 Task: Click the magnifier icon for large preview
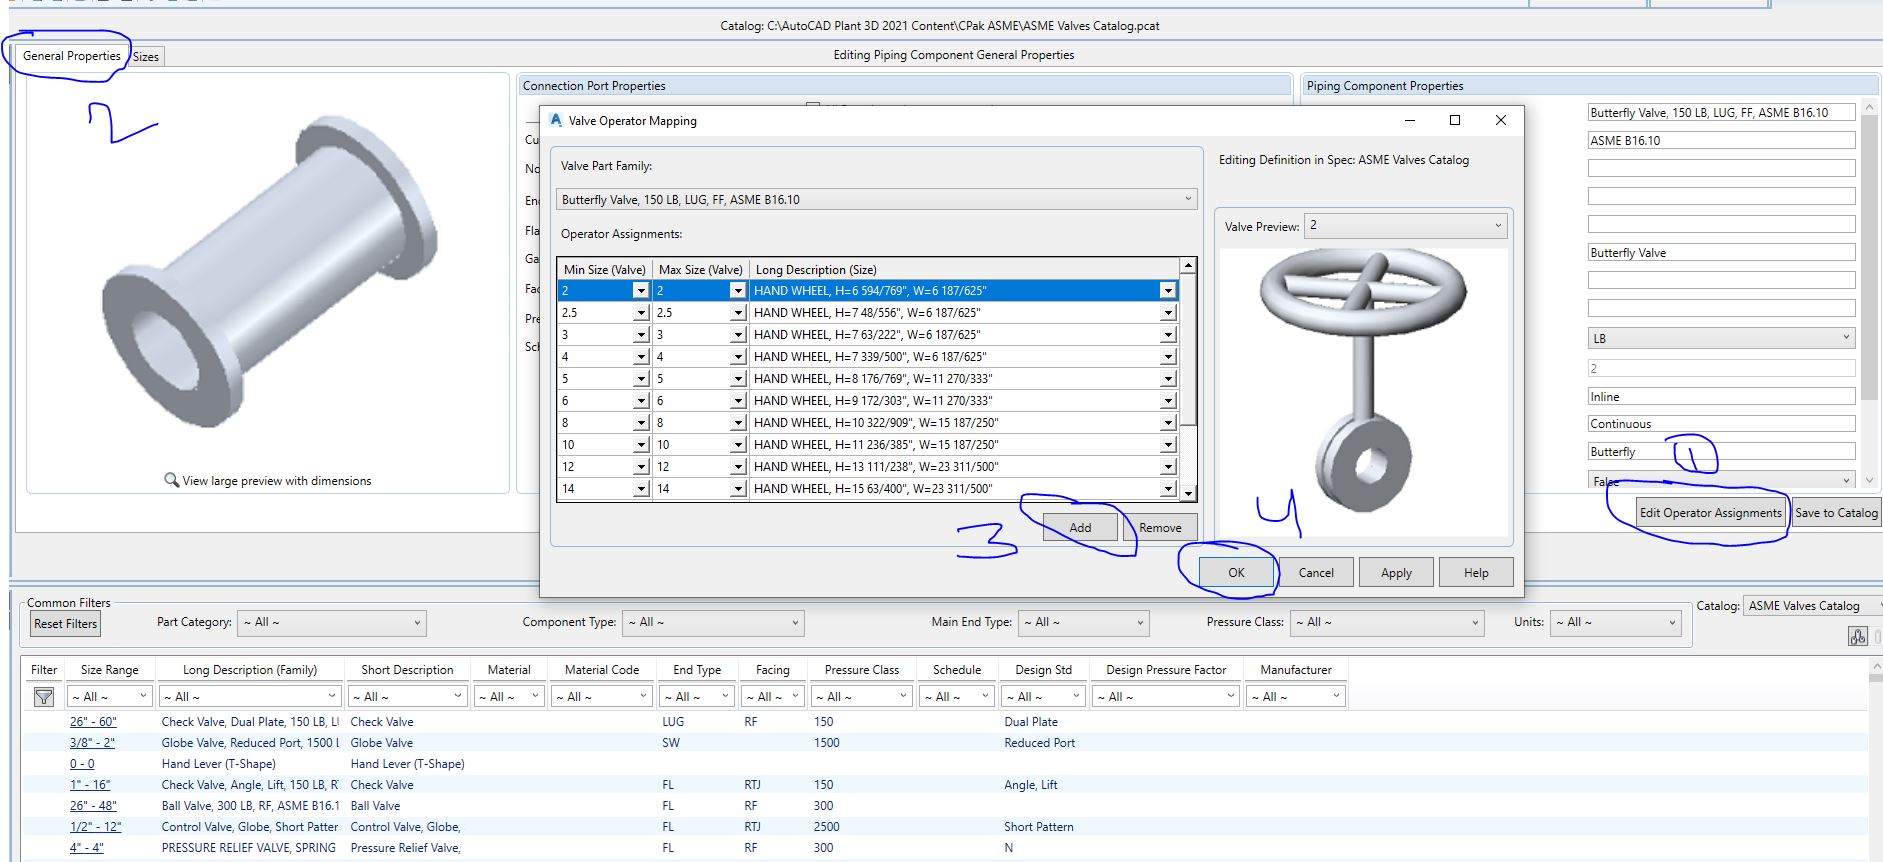pos(171,480)
